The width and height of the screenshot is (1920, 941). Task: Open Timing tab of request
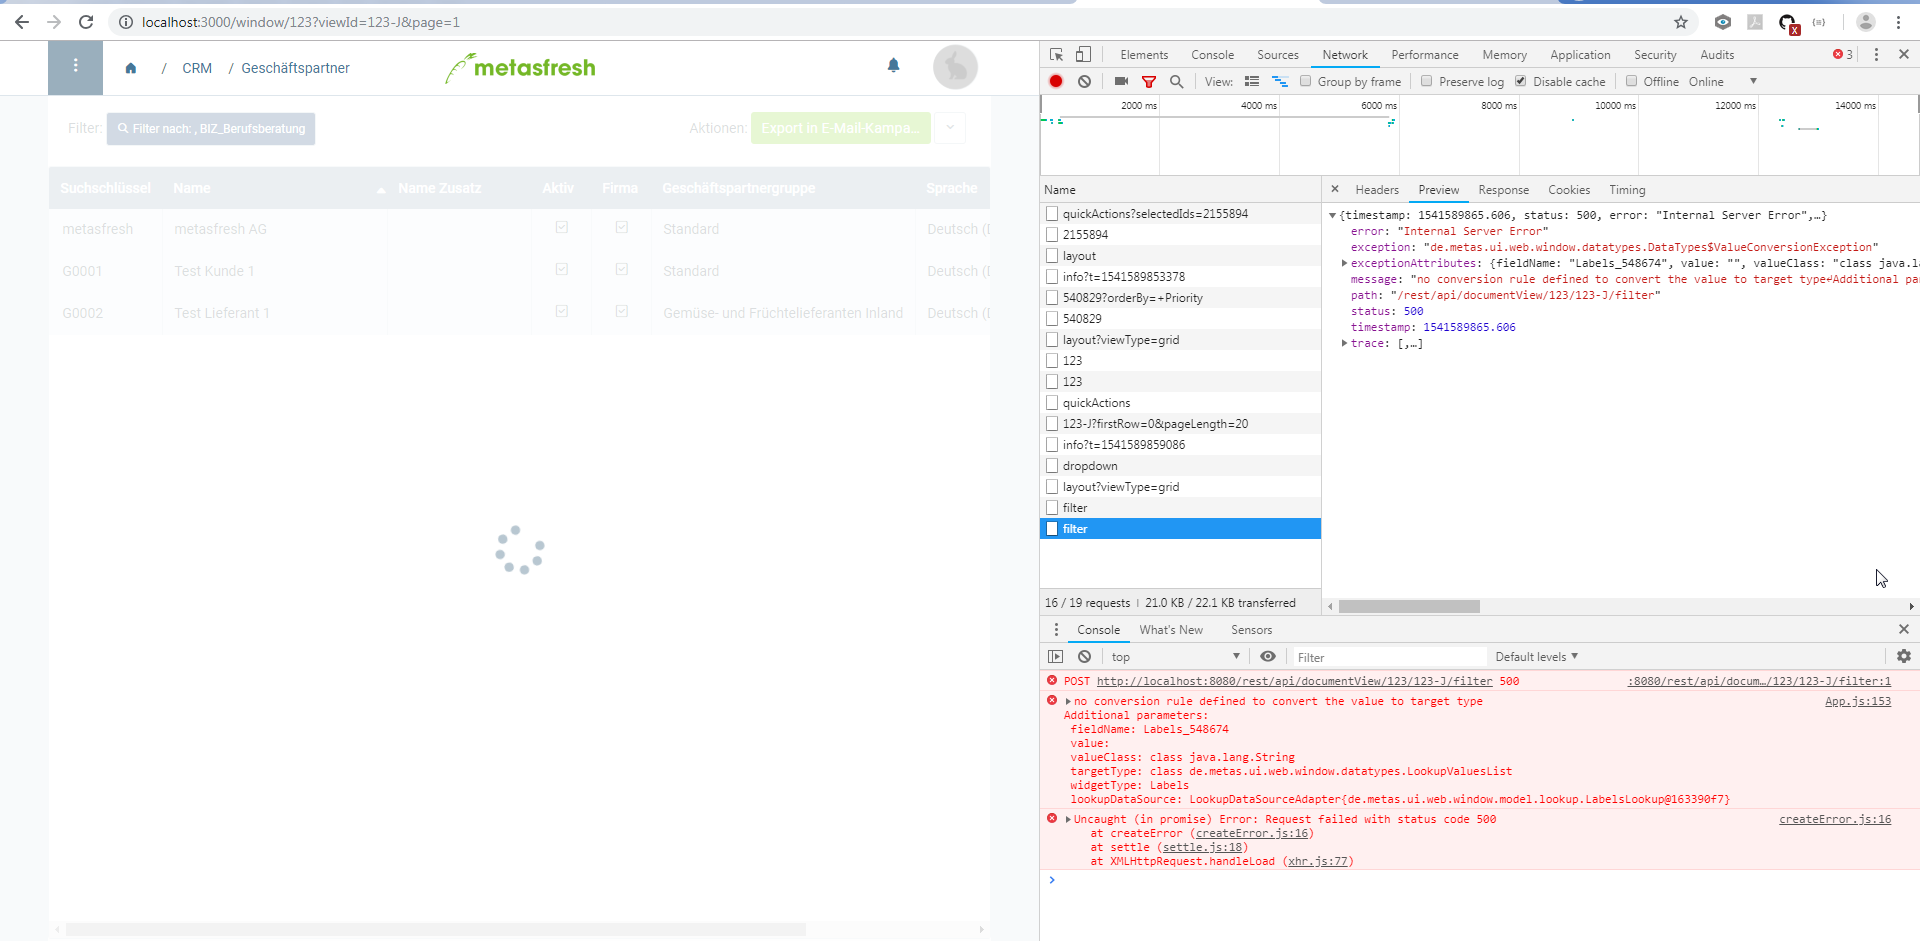[x=1626, y=190]
